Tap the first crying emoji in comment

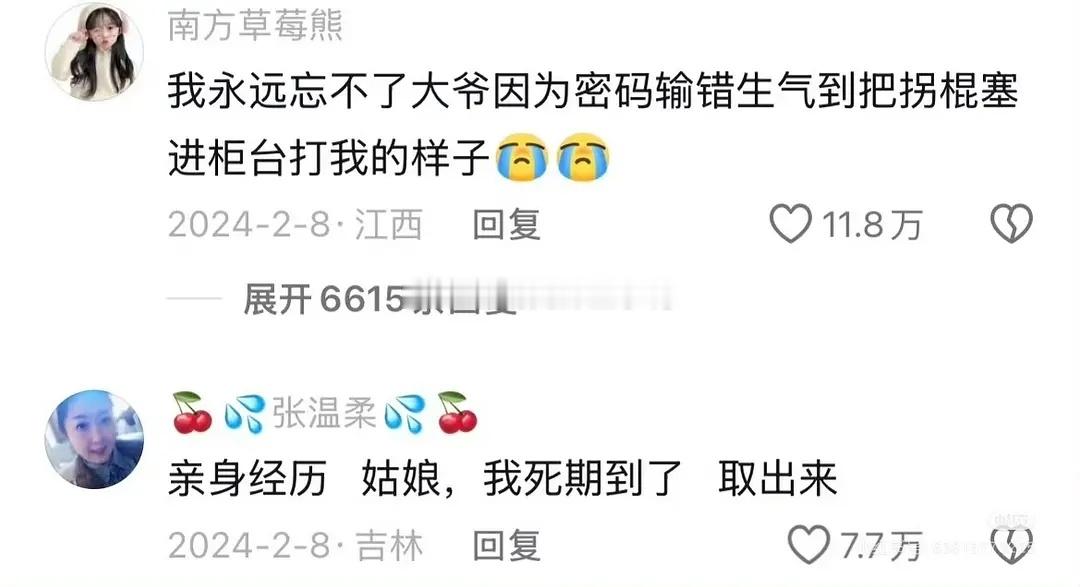coord(521,156)
